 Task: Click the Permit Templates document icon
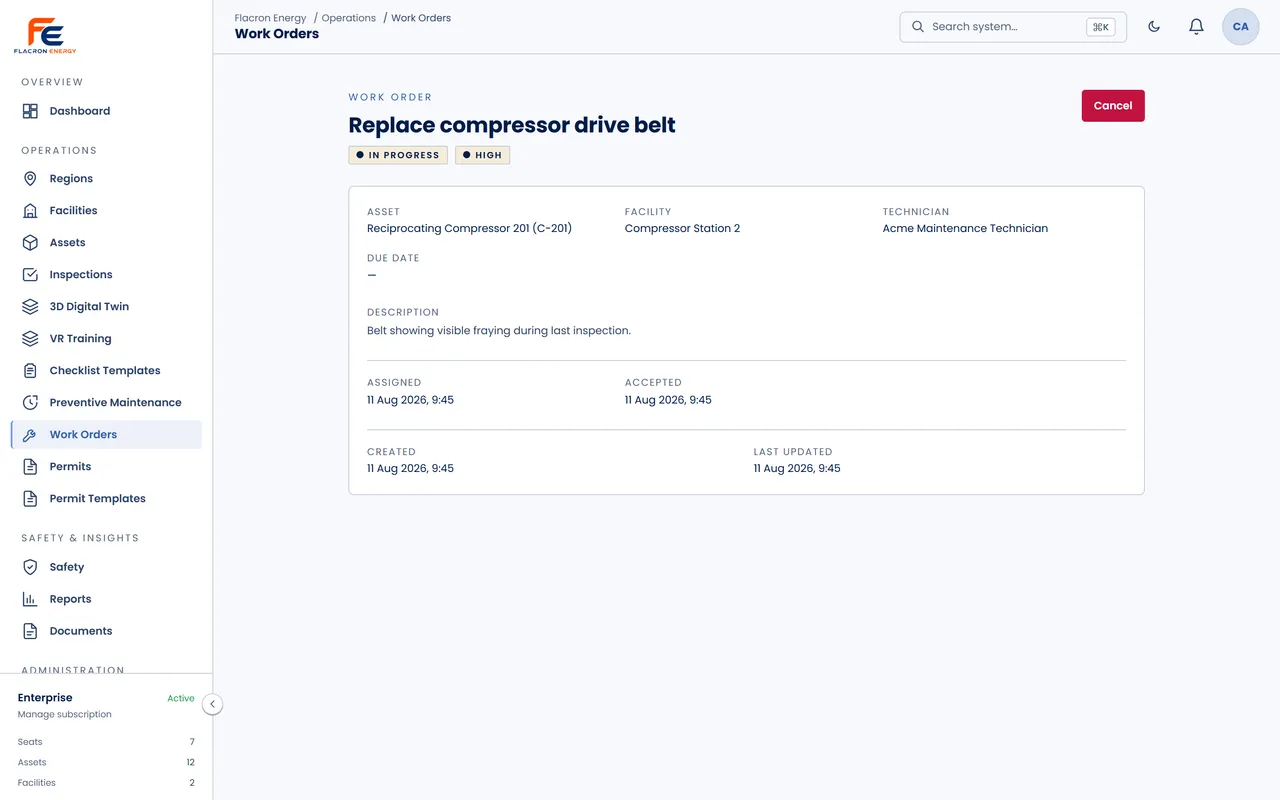pyautogui.click(x=30, y=499)
